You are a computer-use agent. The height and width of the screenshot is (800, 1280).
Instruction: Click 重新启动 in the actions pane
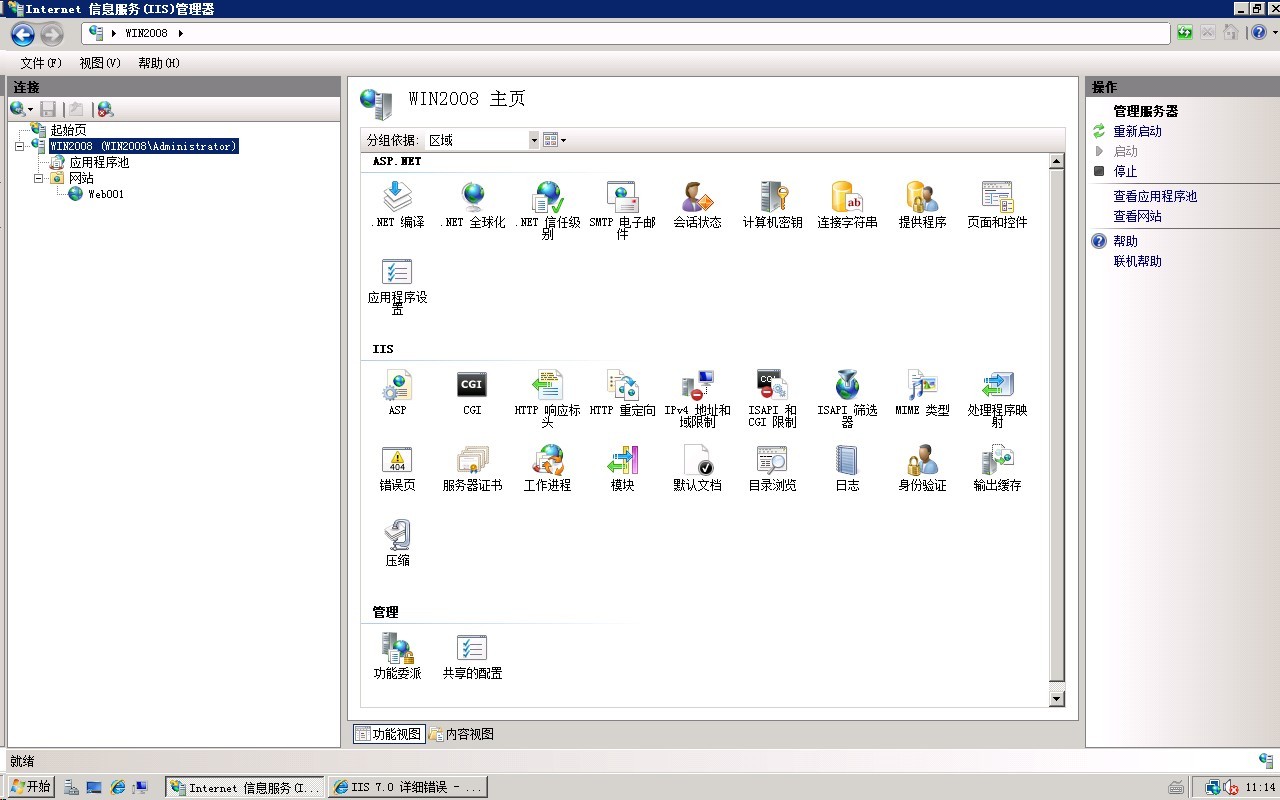[x=1137, y=131]
